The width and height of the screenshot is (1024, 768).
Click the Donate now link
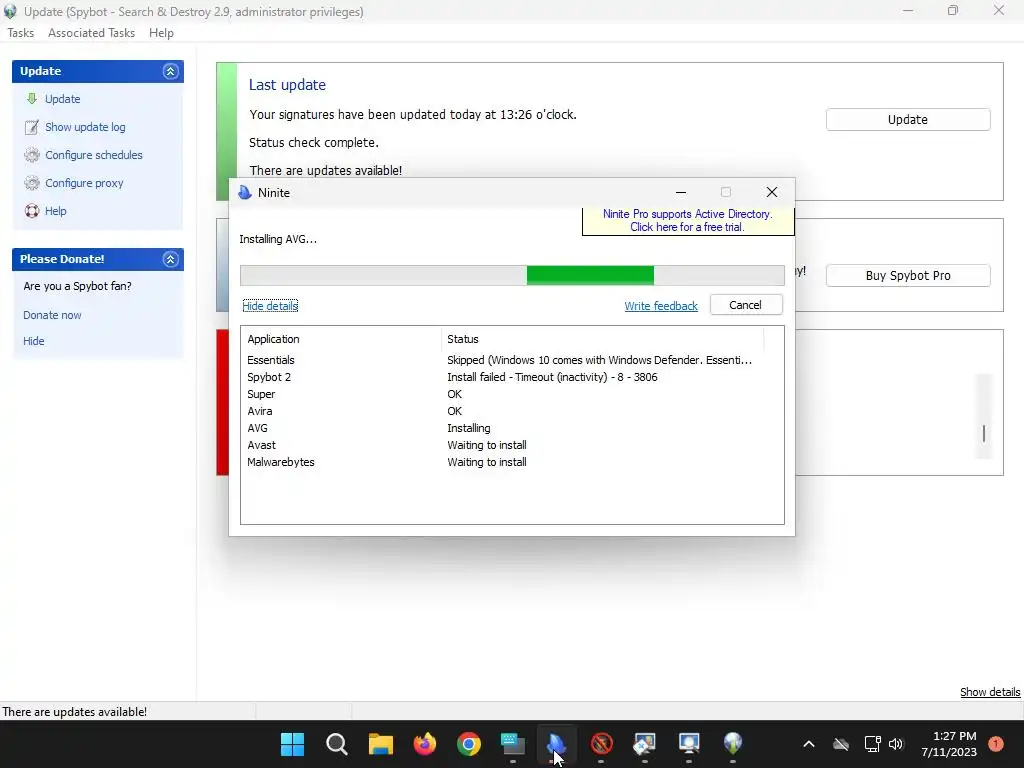52,315
